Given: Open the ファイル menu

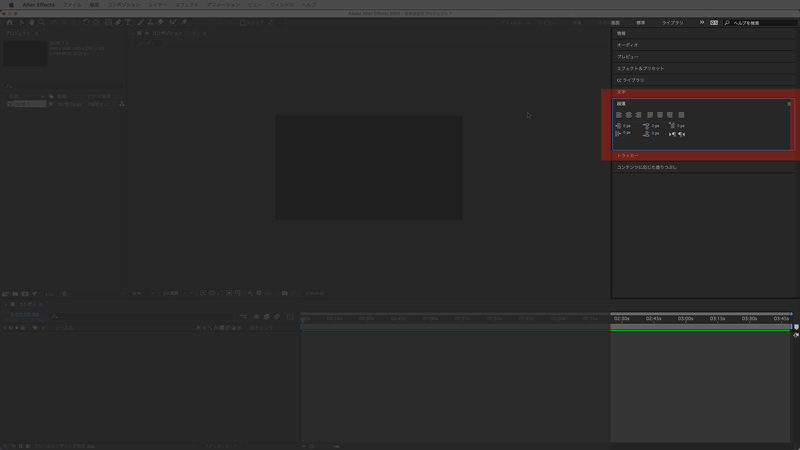Looking at the screenshot, I should point(72,4).
